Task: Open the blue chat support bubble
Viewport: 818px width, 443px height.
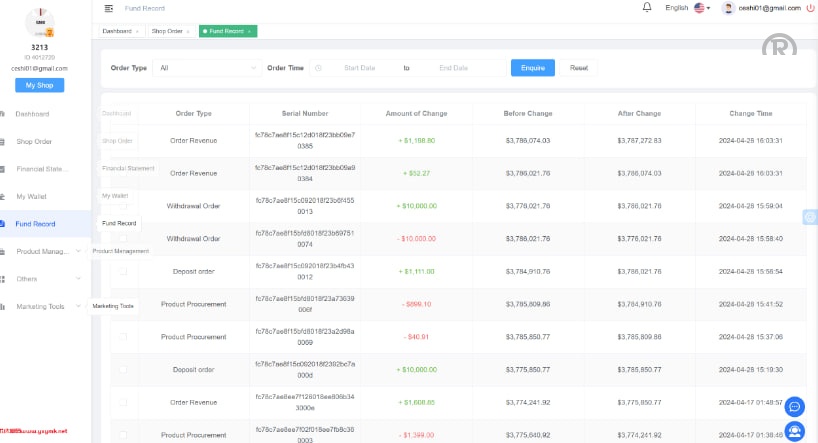Action: tap(795, 406)
